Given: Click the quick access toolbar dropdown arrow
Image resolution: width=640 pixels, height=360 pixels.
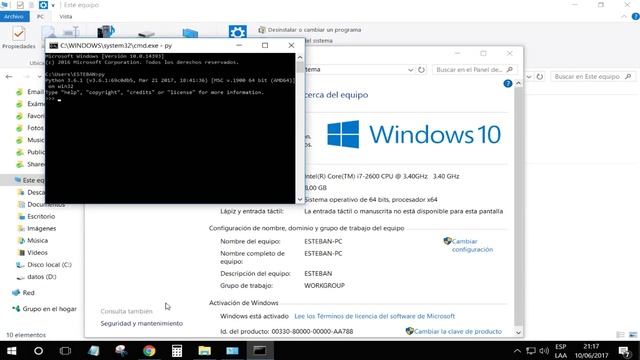Looking at the screenshot, I should (x=53, y=5).
